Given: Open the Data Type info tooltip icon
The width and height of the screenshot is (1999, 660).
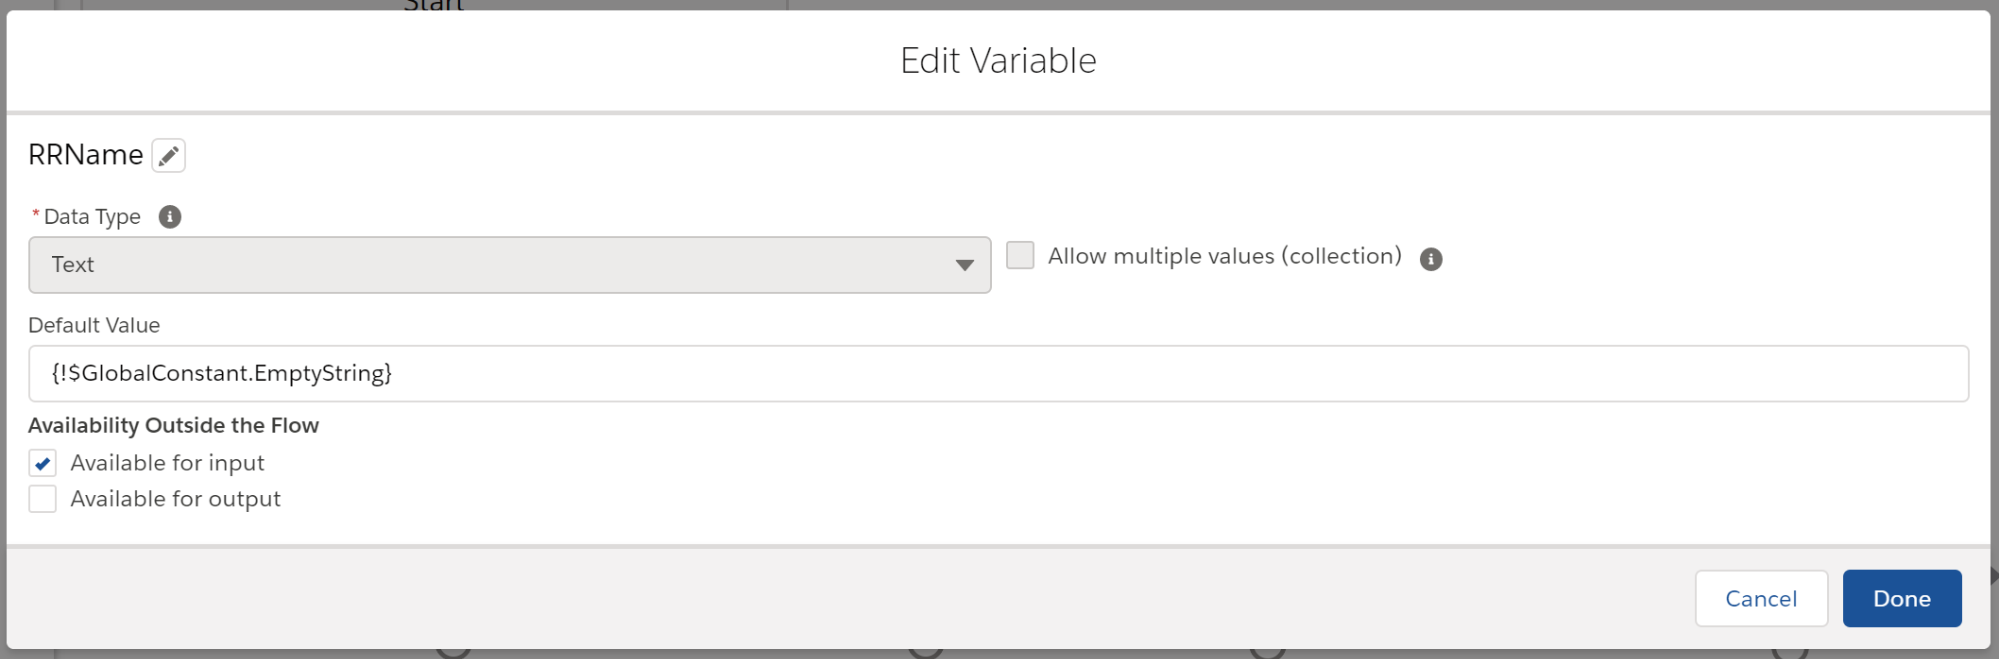Looking at the screenshot, I should 170,217.
